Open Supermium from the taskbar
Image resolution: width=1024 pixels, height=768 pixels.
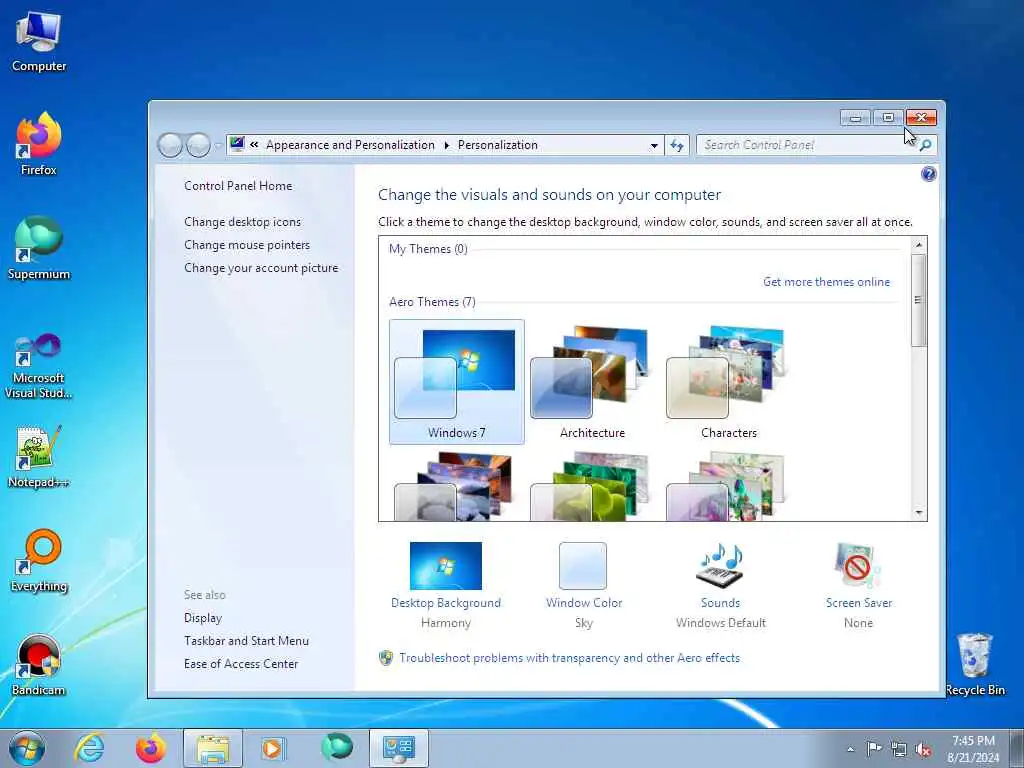[336, 747]
